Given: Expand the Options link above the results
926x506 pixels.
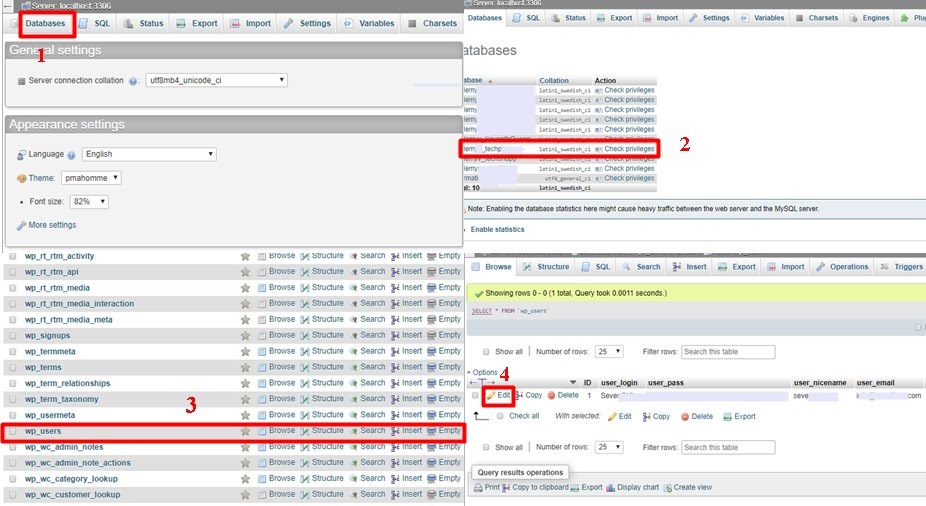Looking at the screenshot, I should tap(484, 373).
